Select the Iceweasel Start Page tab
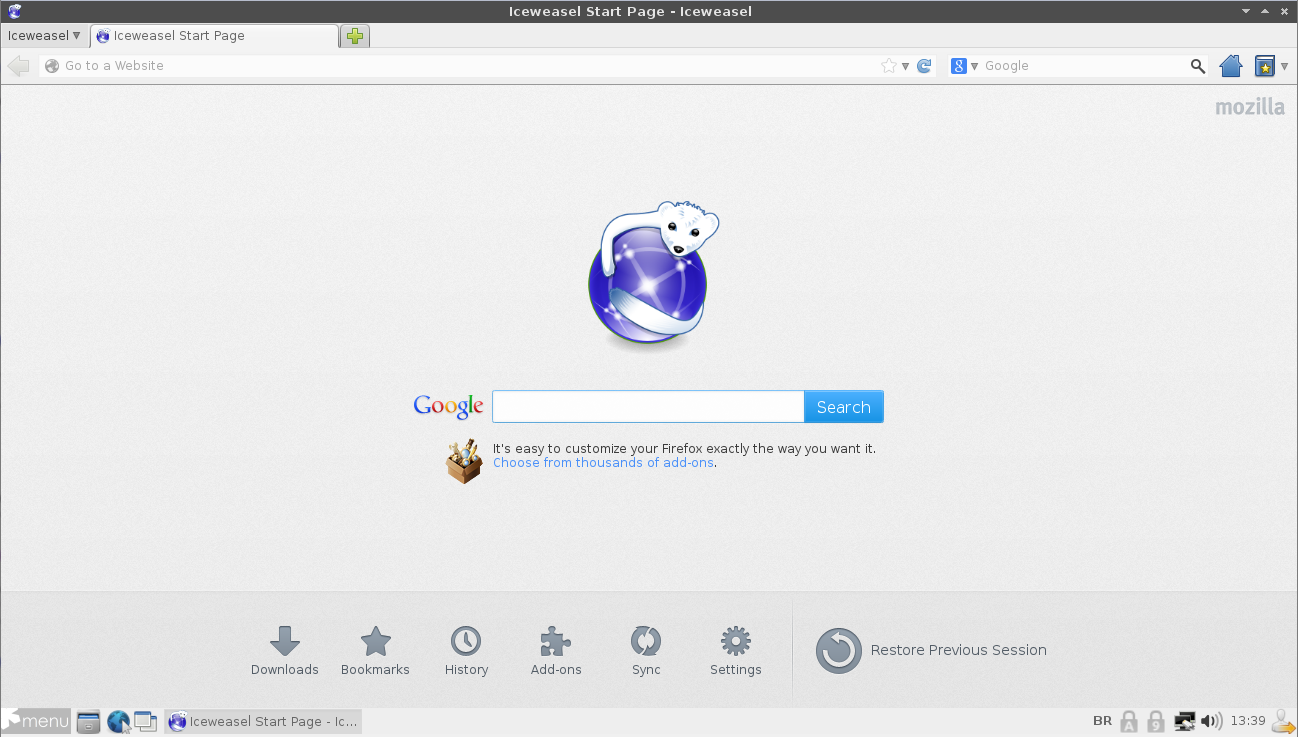The width and height of the screenshot is (1298, 737). 214,36
